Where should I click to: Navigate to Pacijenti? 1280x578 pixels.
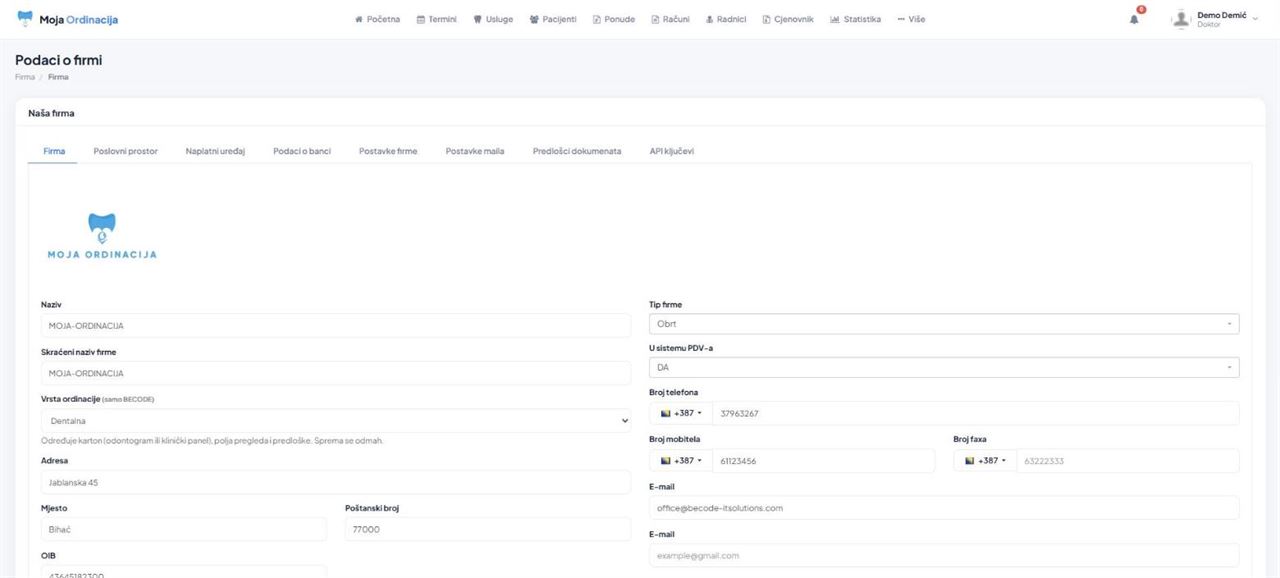pos(553,19)
